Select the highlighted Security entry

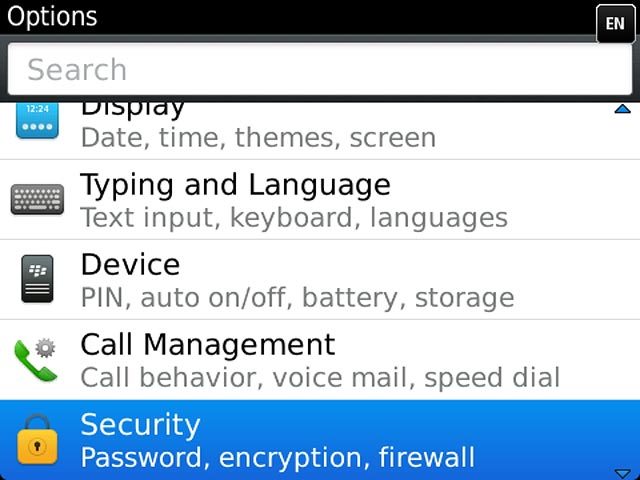pos(320,440)
